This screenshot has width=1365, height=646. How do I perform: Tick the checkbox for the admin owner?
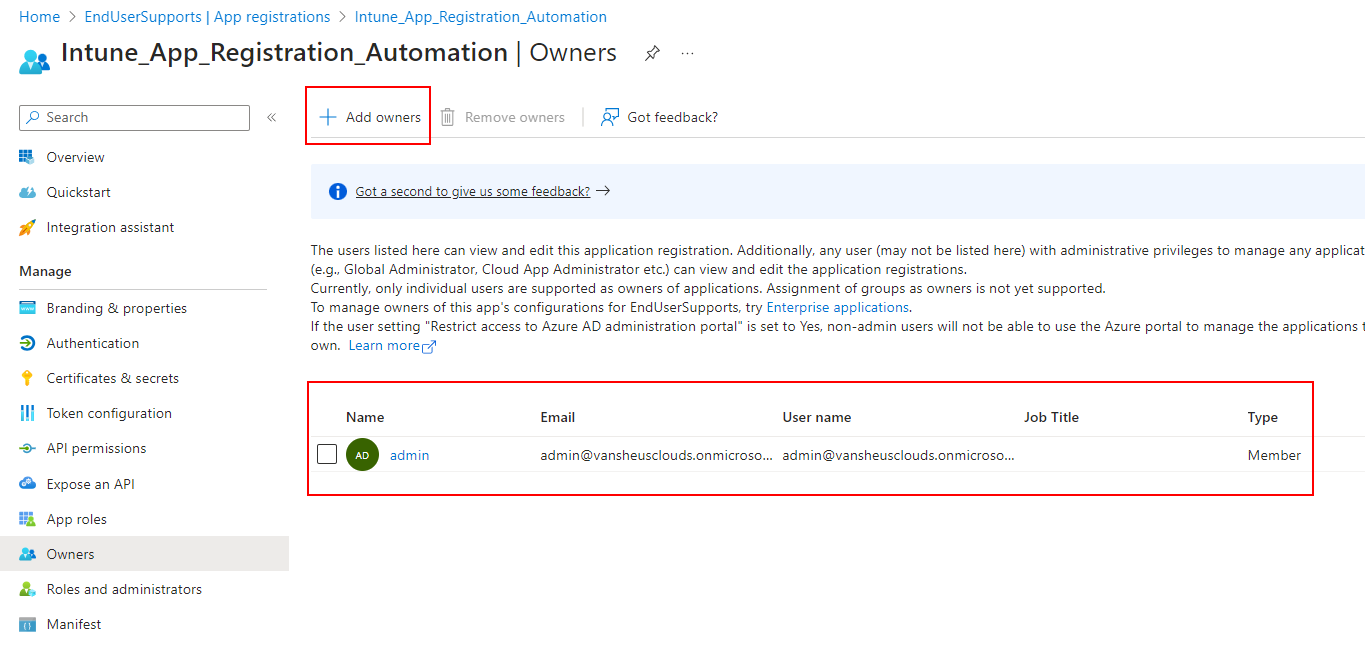click(327, 454)
